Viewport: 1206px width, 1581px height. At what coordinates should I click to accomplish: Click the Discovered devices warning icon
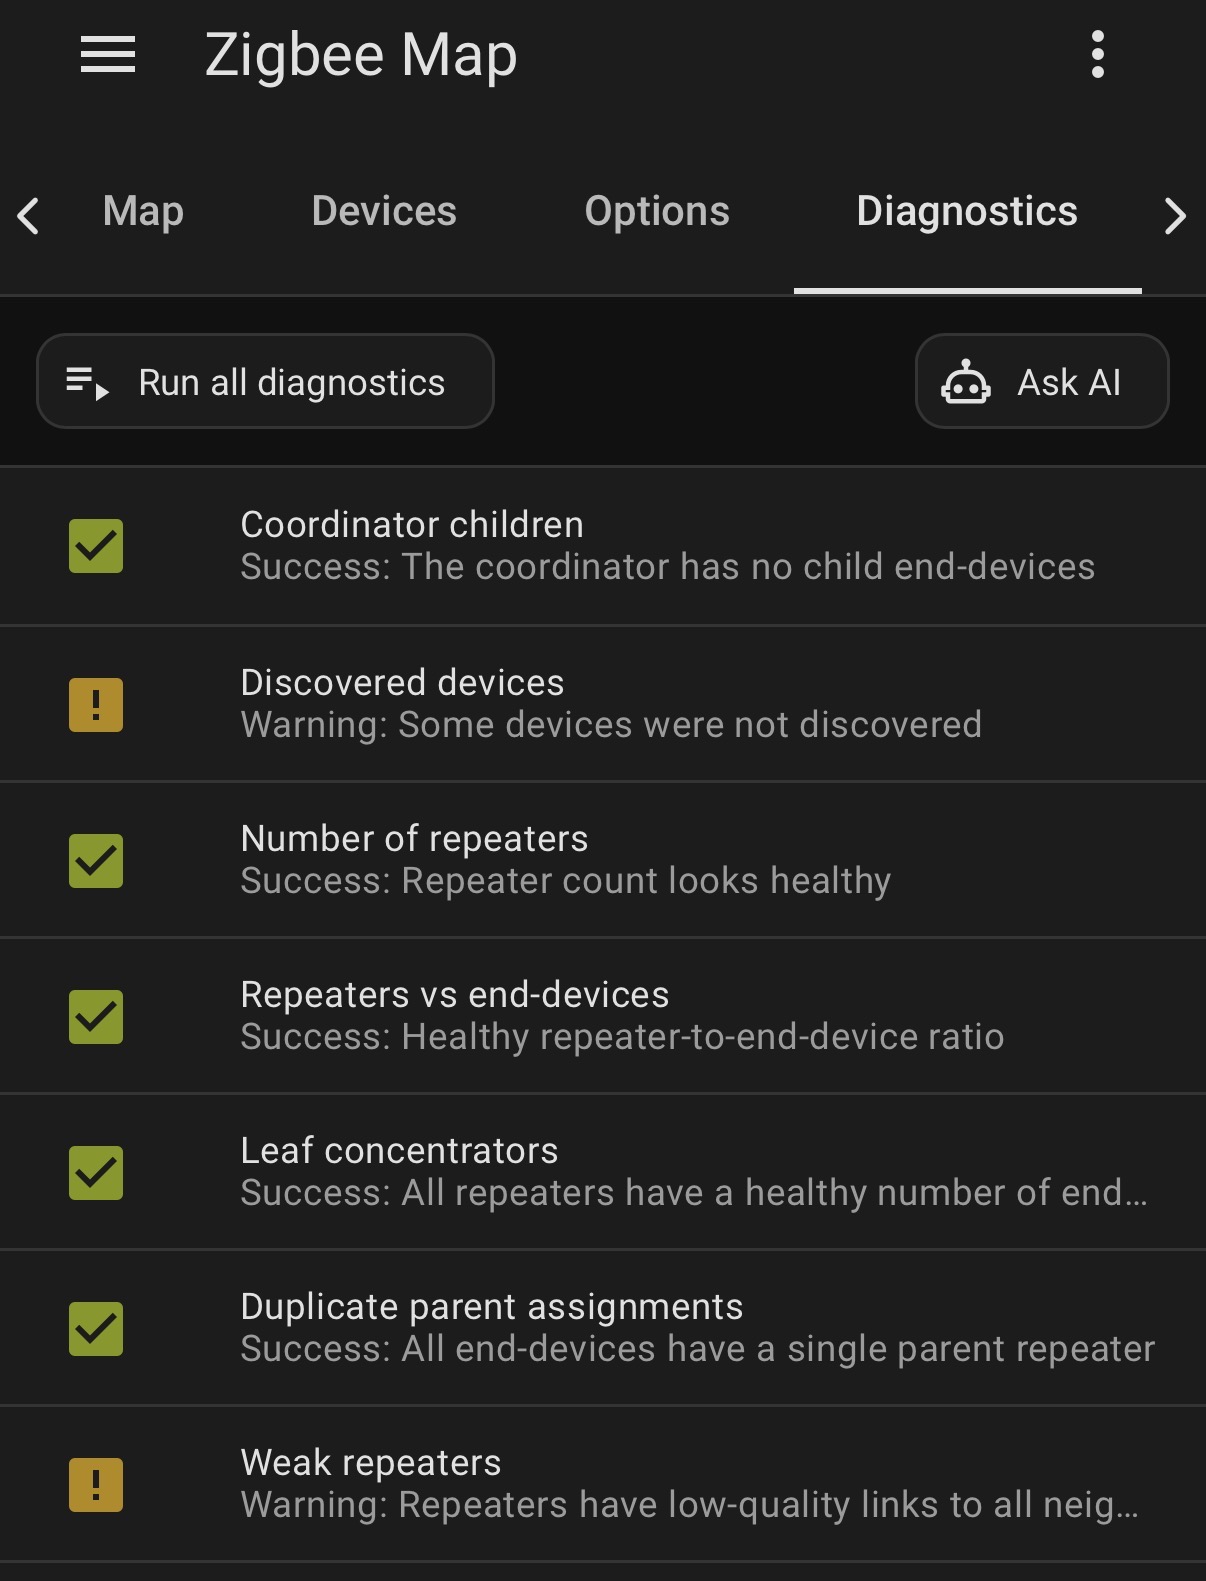[96, 705]
